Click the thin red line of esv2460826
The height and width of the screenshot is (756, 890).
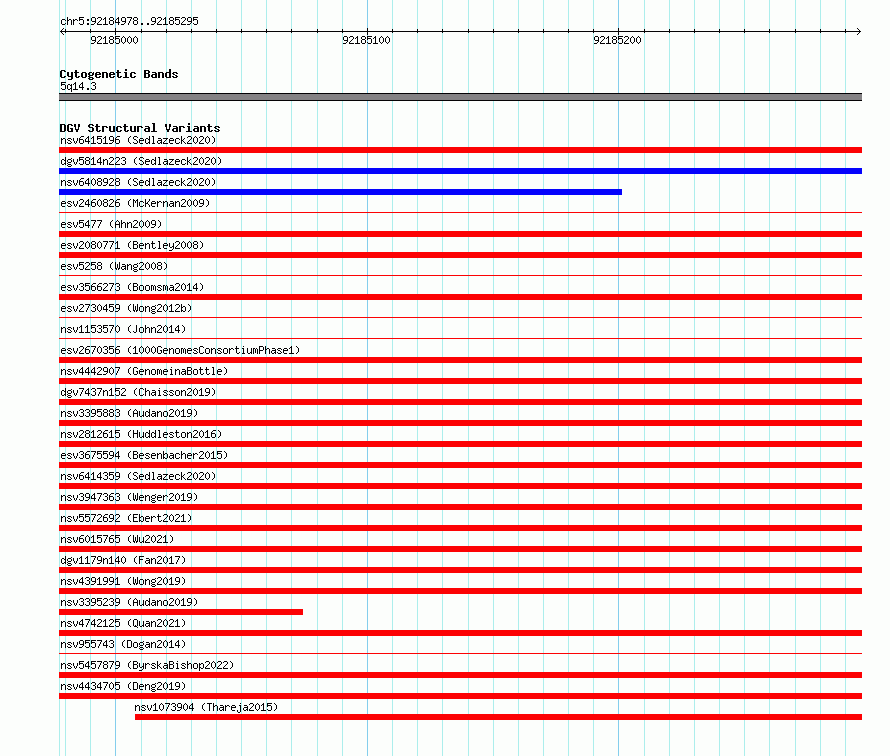(x=460, y=213)
